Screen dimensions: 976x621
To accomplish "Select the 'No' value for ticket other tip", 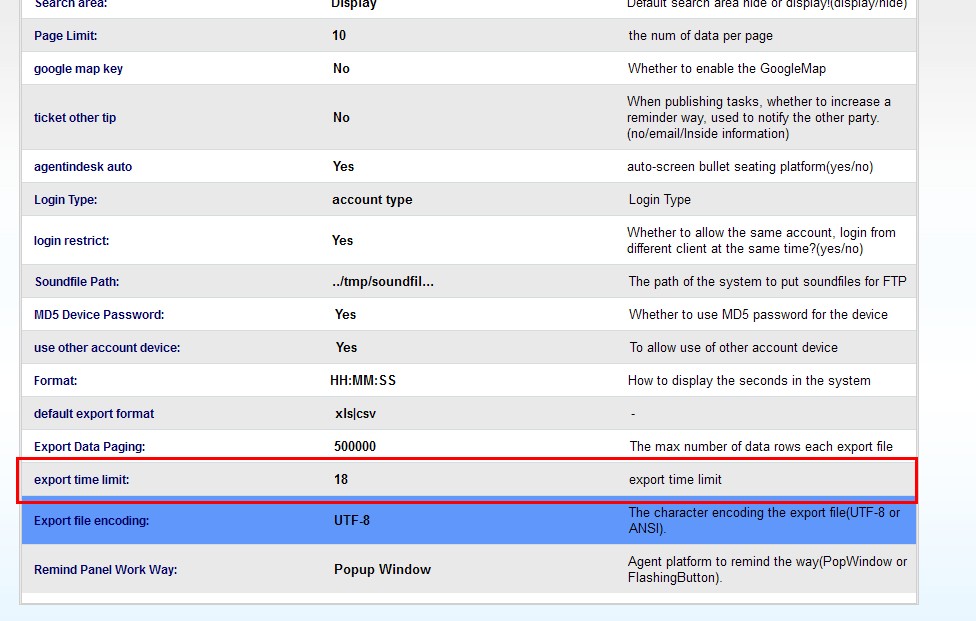I will click(x=341, y=117).
